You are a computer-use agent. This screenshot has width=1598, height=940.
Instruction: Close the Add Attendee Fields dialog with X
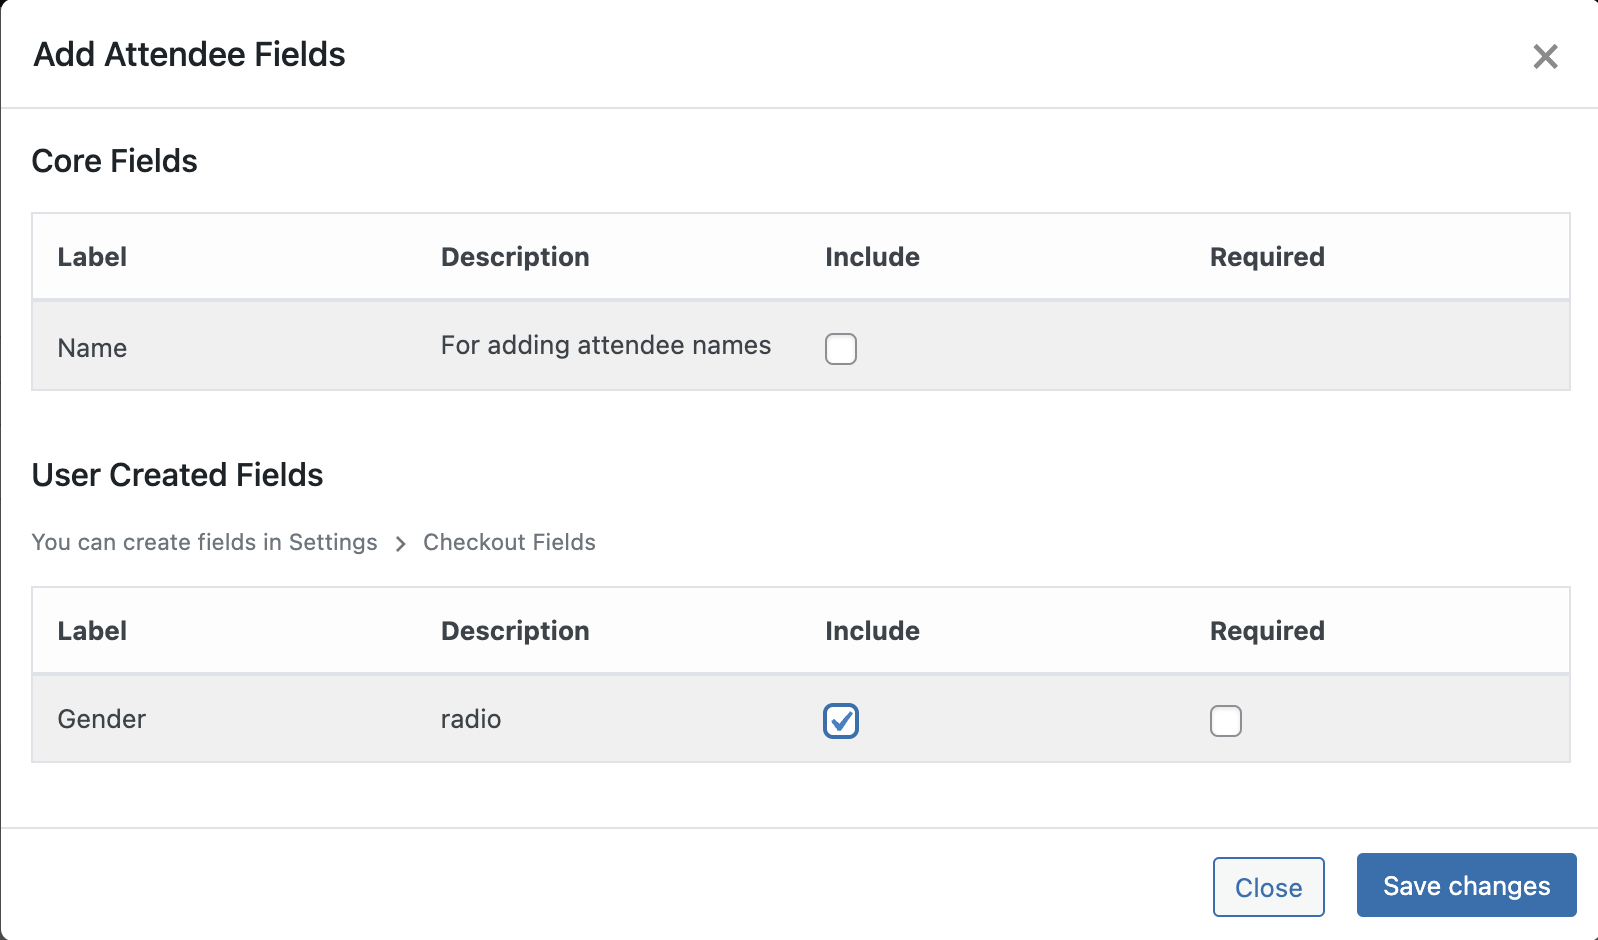(x=1545, y=57)
